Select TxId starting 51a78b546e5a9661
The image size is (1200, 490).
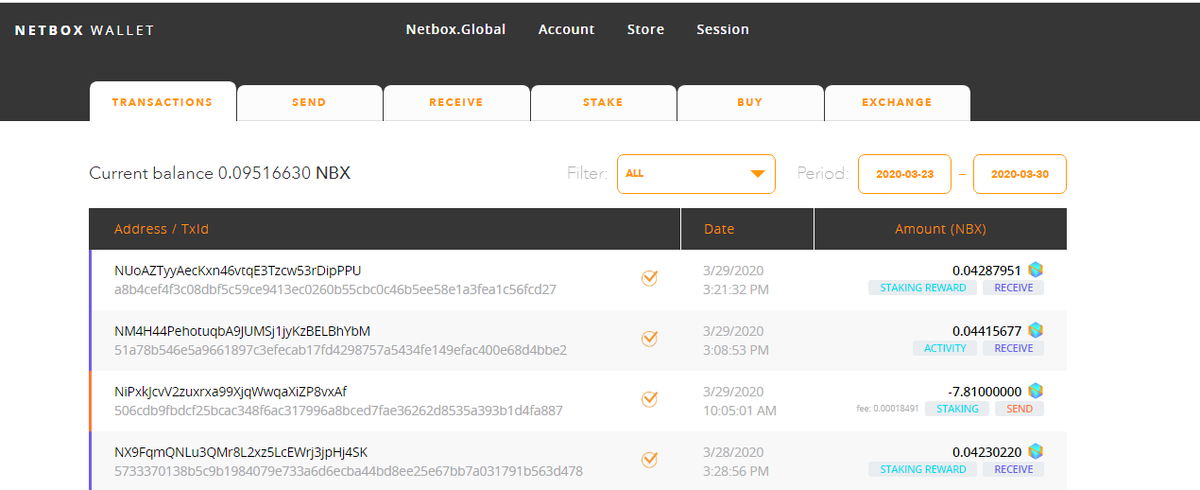point(340,350)
